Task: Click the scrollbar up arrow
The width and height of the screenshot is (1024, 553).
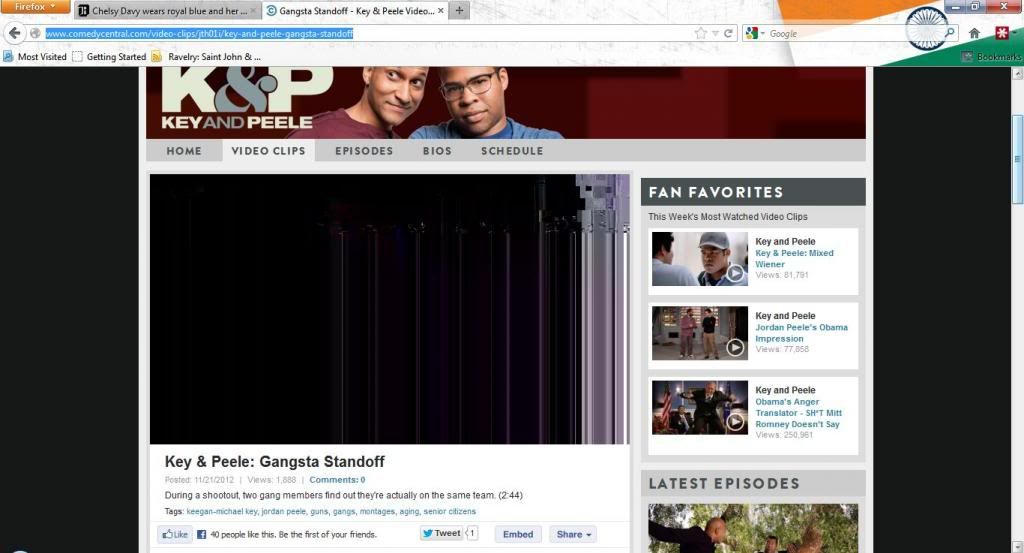Action: pyautogui.click(x=1017, y=73)
